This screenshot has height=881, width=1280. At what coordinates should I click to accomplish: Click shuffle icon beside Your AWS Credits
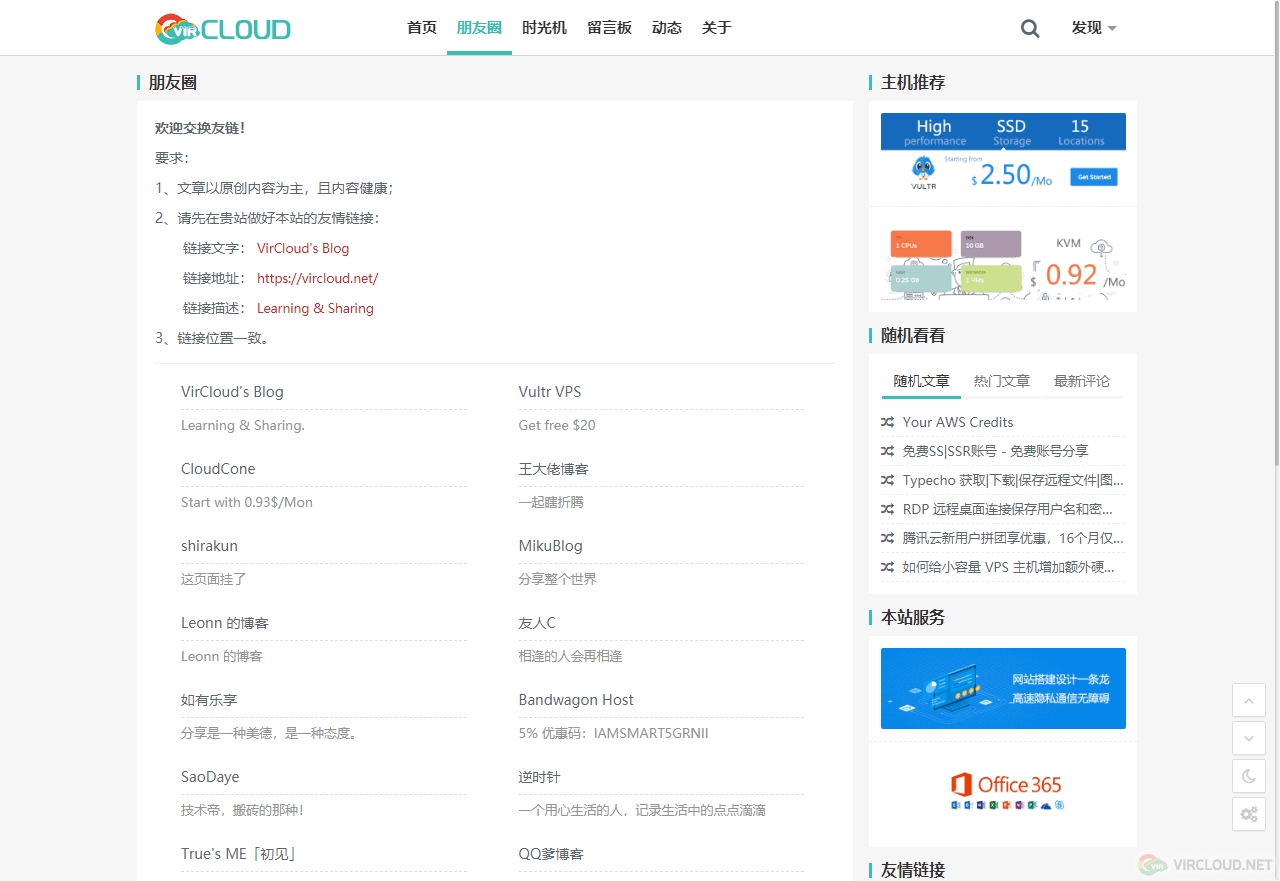[x=888, y=422]
